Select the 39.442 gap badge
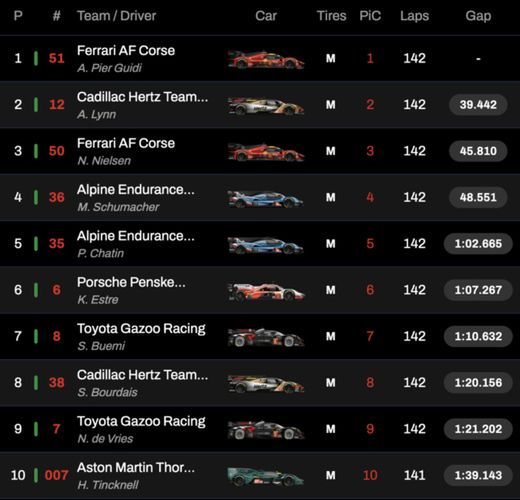The width and height of the screenshot is (520, 500). coord(478,105)
